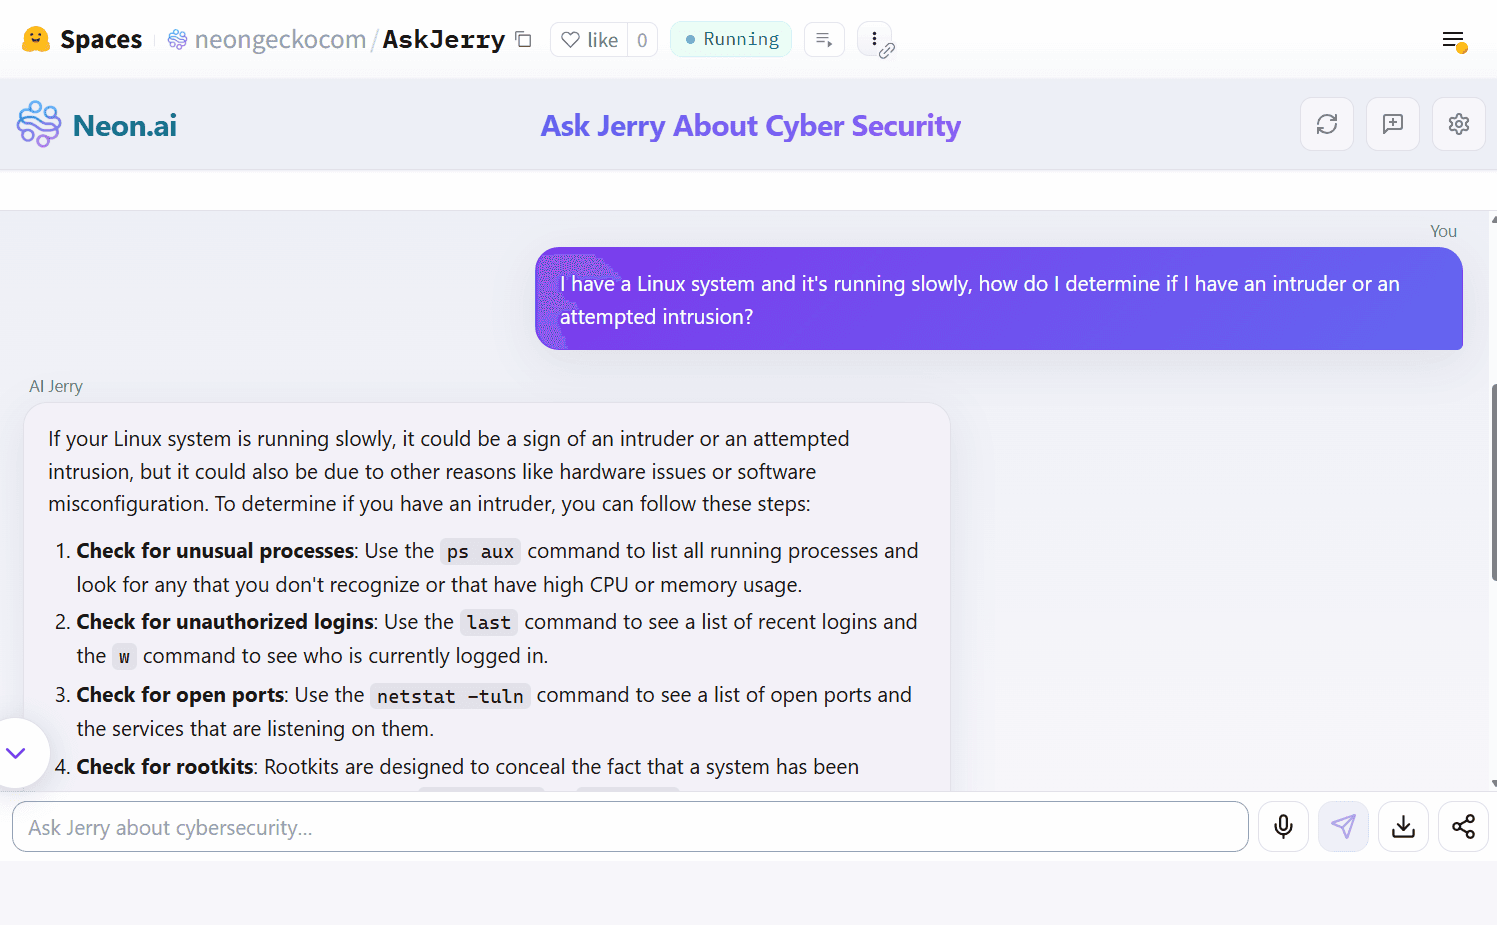Open sharing options with the share icon
The width and height of the screenshot is (1497, 925).
1463,827
